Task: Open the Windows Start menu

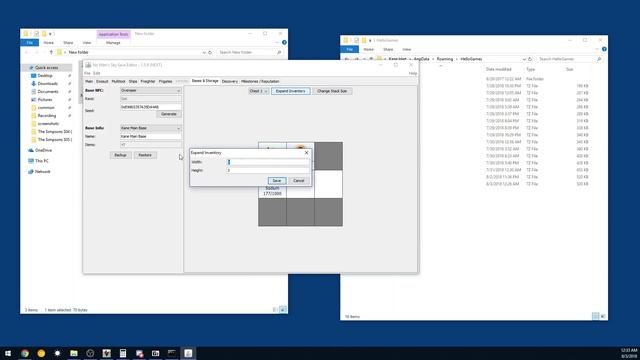Action: (8, 353)
